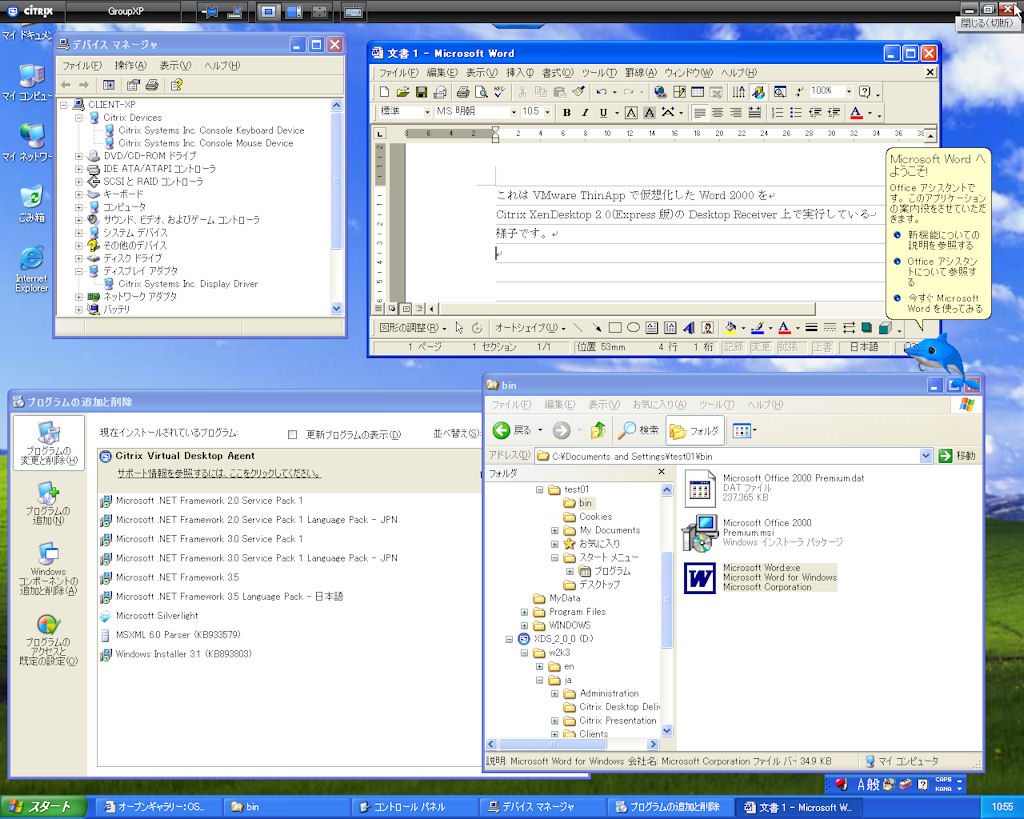Toggle character shading in Word

(x=649, y=112)
